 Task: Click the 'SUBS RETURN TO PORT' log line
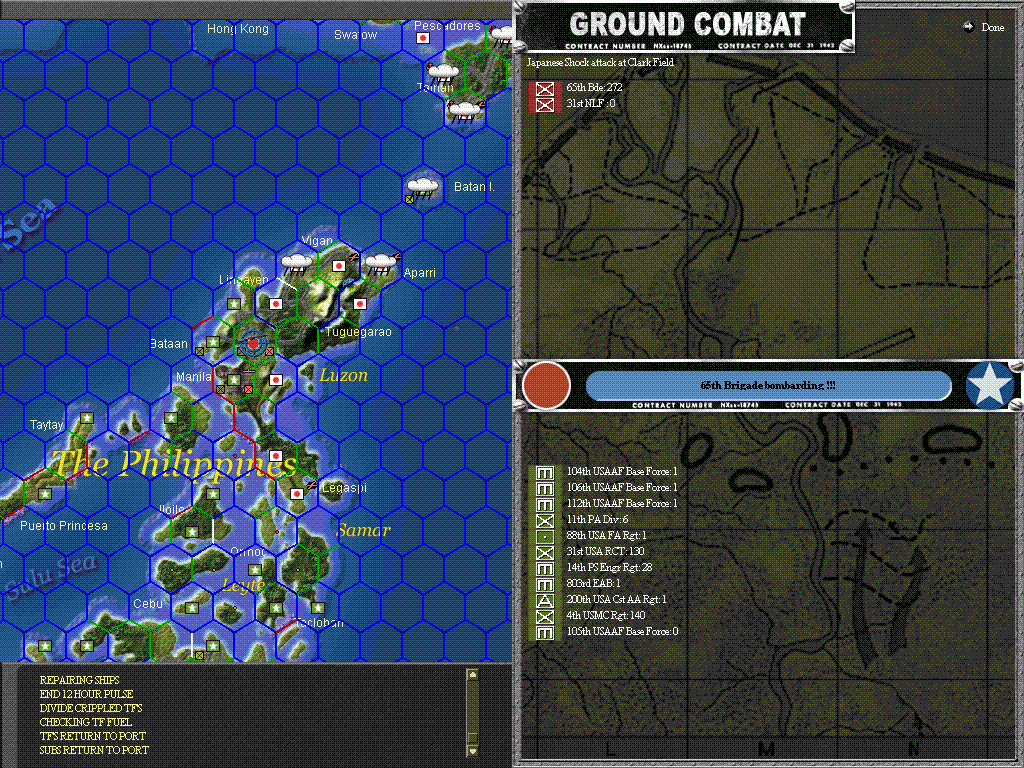point(94,750)
